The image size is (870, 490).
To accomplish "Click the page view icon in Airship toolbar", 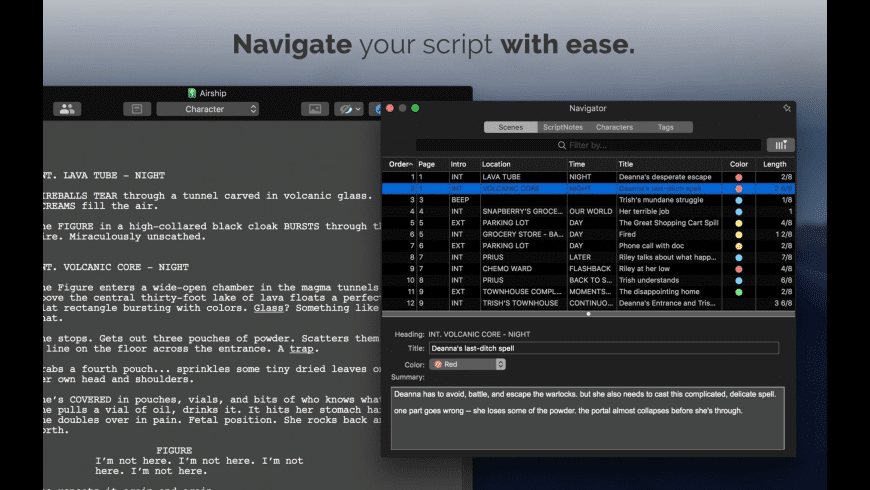I will (137, 109).
